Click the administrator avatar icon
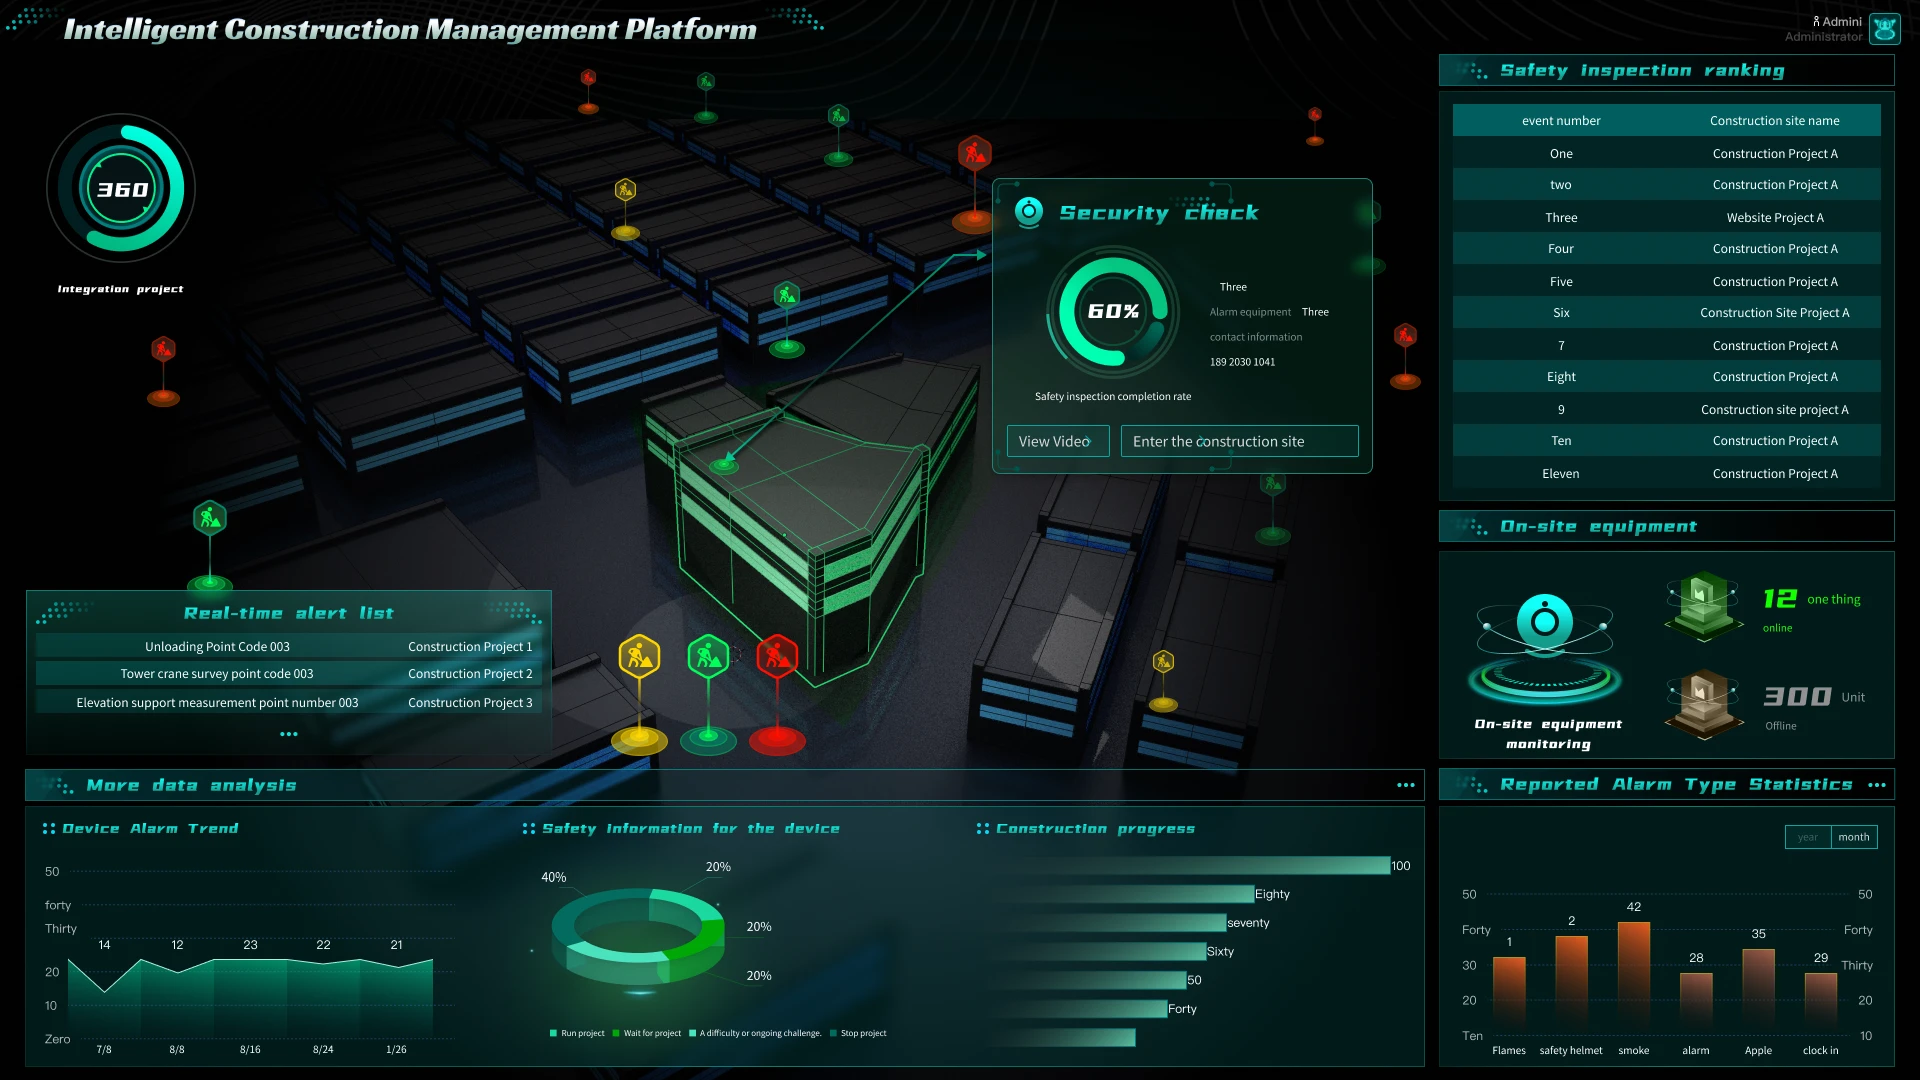This screenshot has height=1080, width=1920. pyautogui.click(x=1885, y=29)
